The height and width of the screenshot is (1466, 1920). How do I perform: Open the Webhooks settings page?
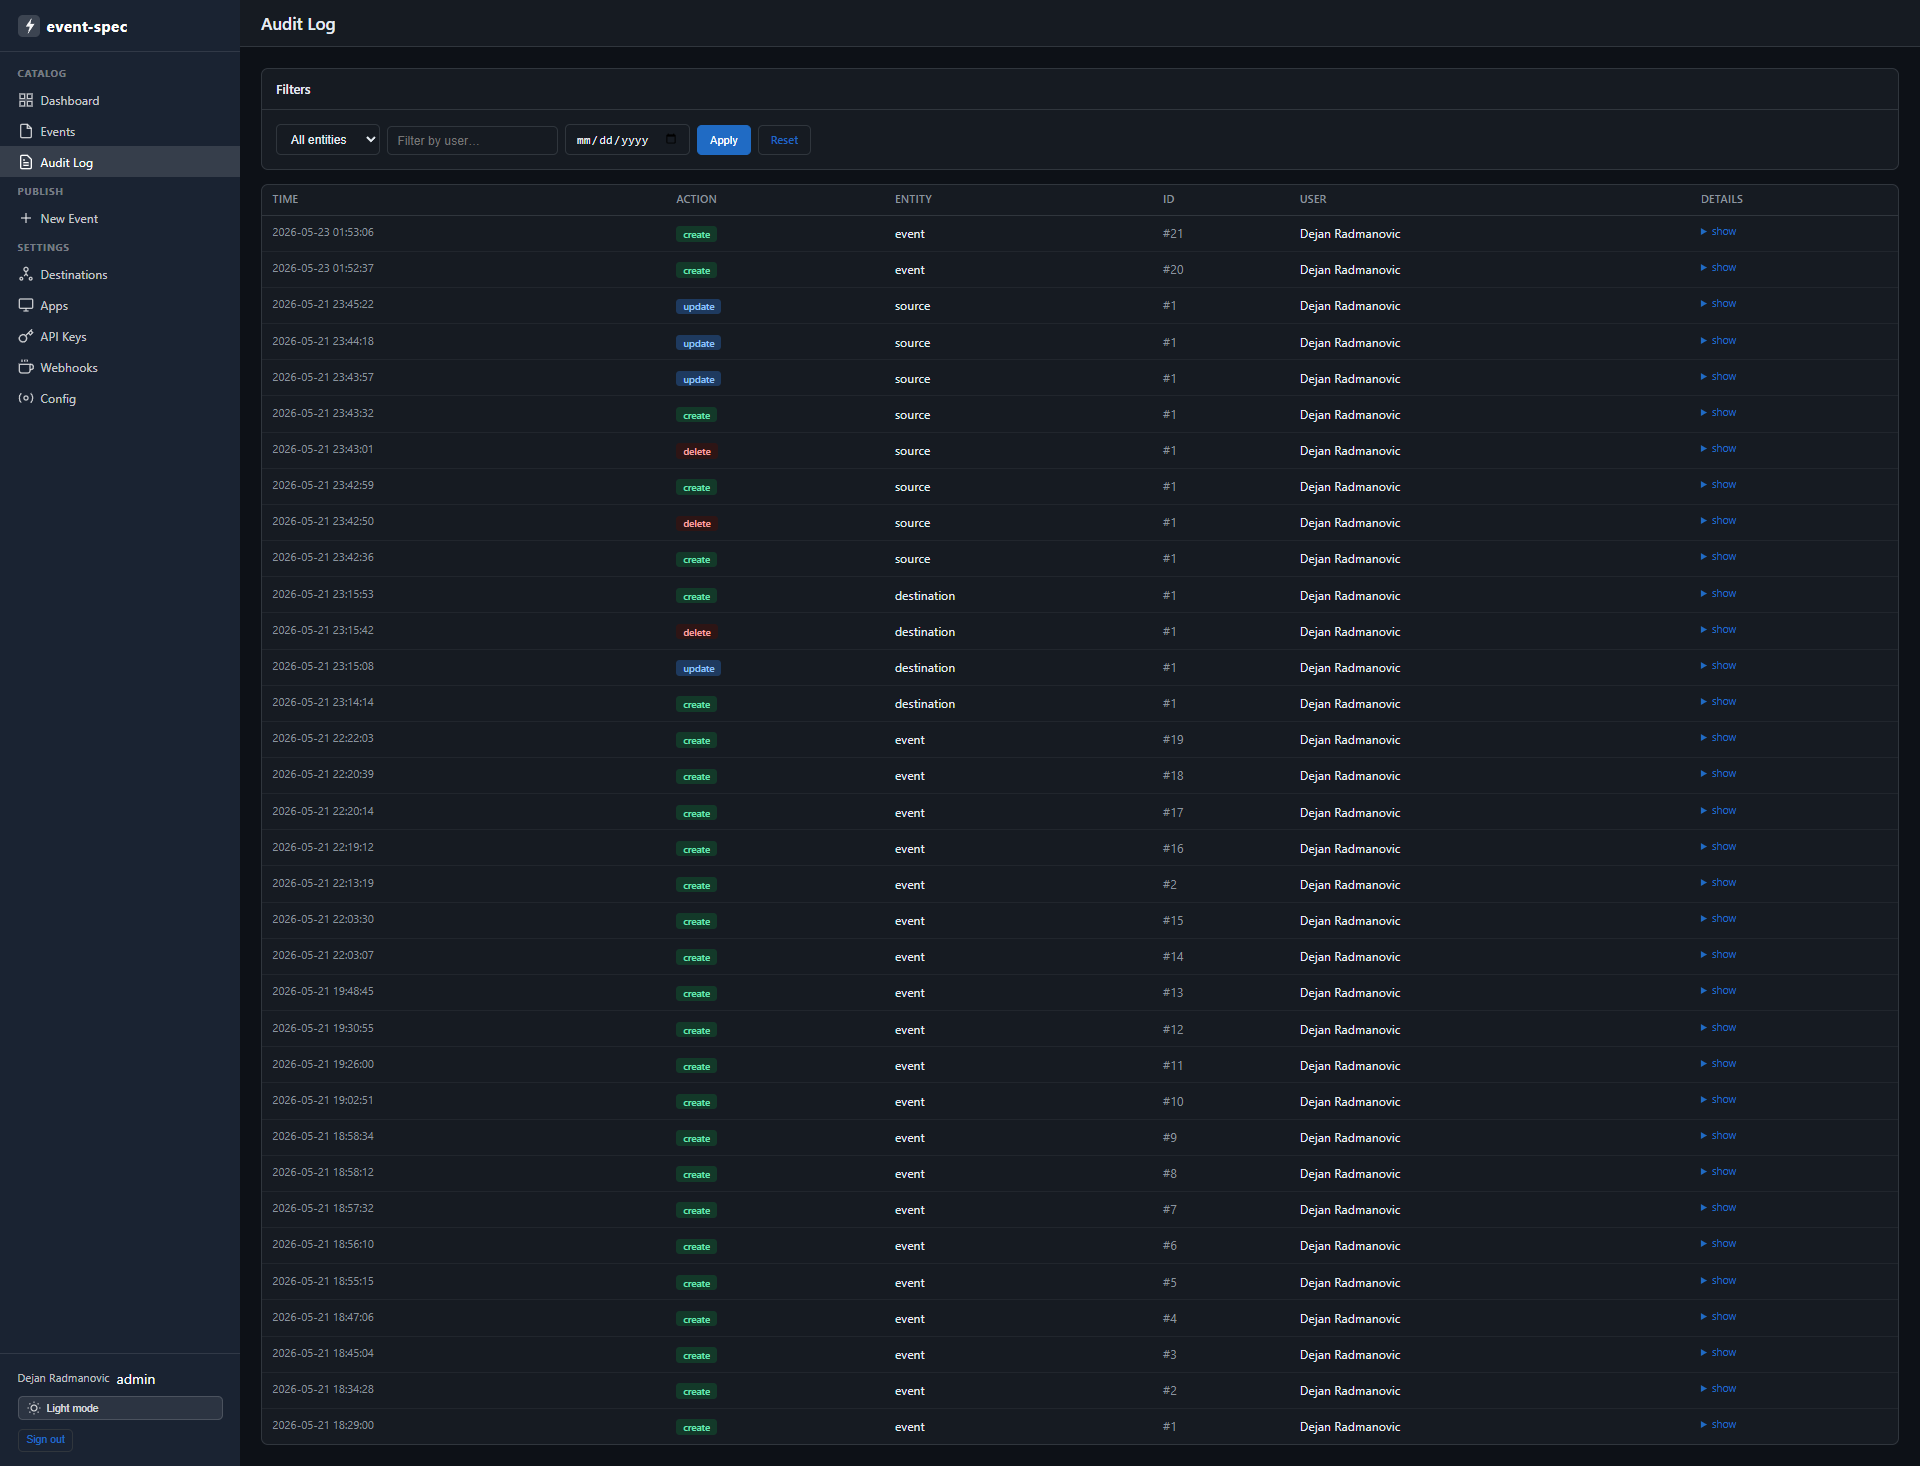pos(120,367)
